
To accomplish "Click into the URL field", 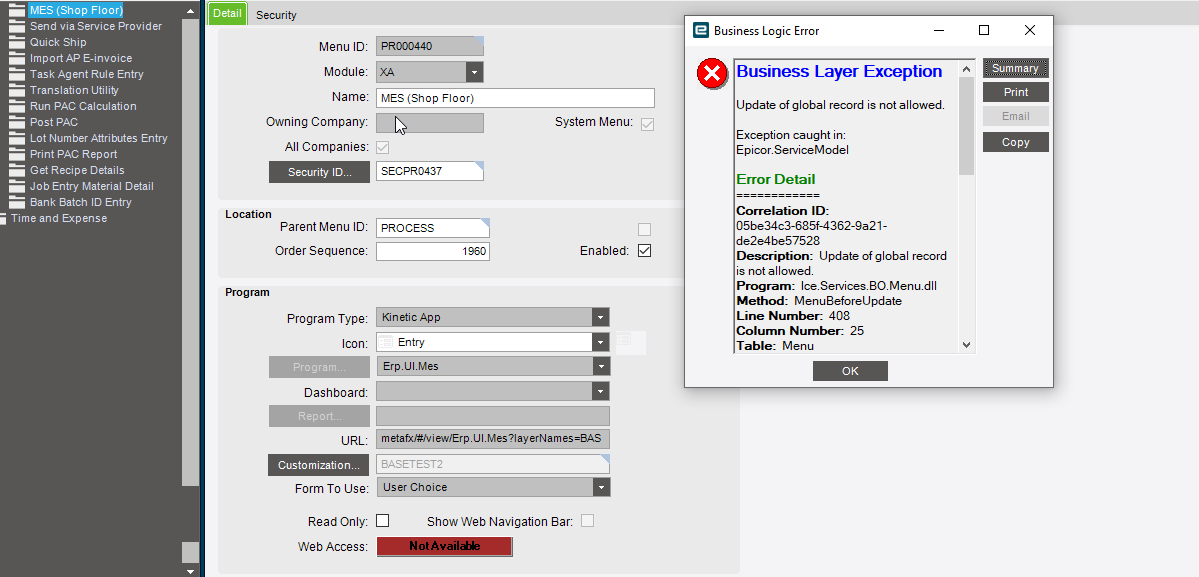I will pos(493,439).
